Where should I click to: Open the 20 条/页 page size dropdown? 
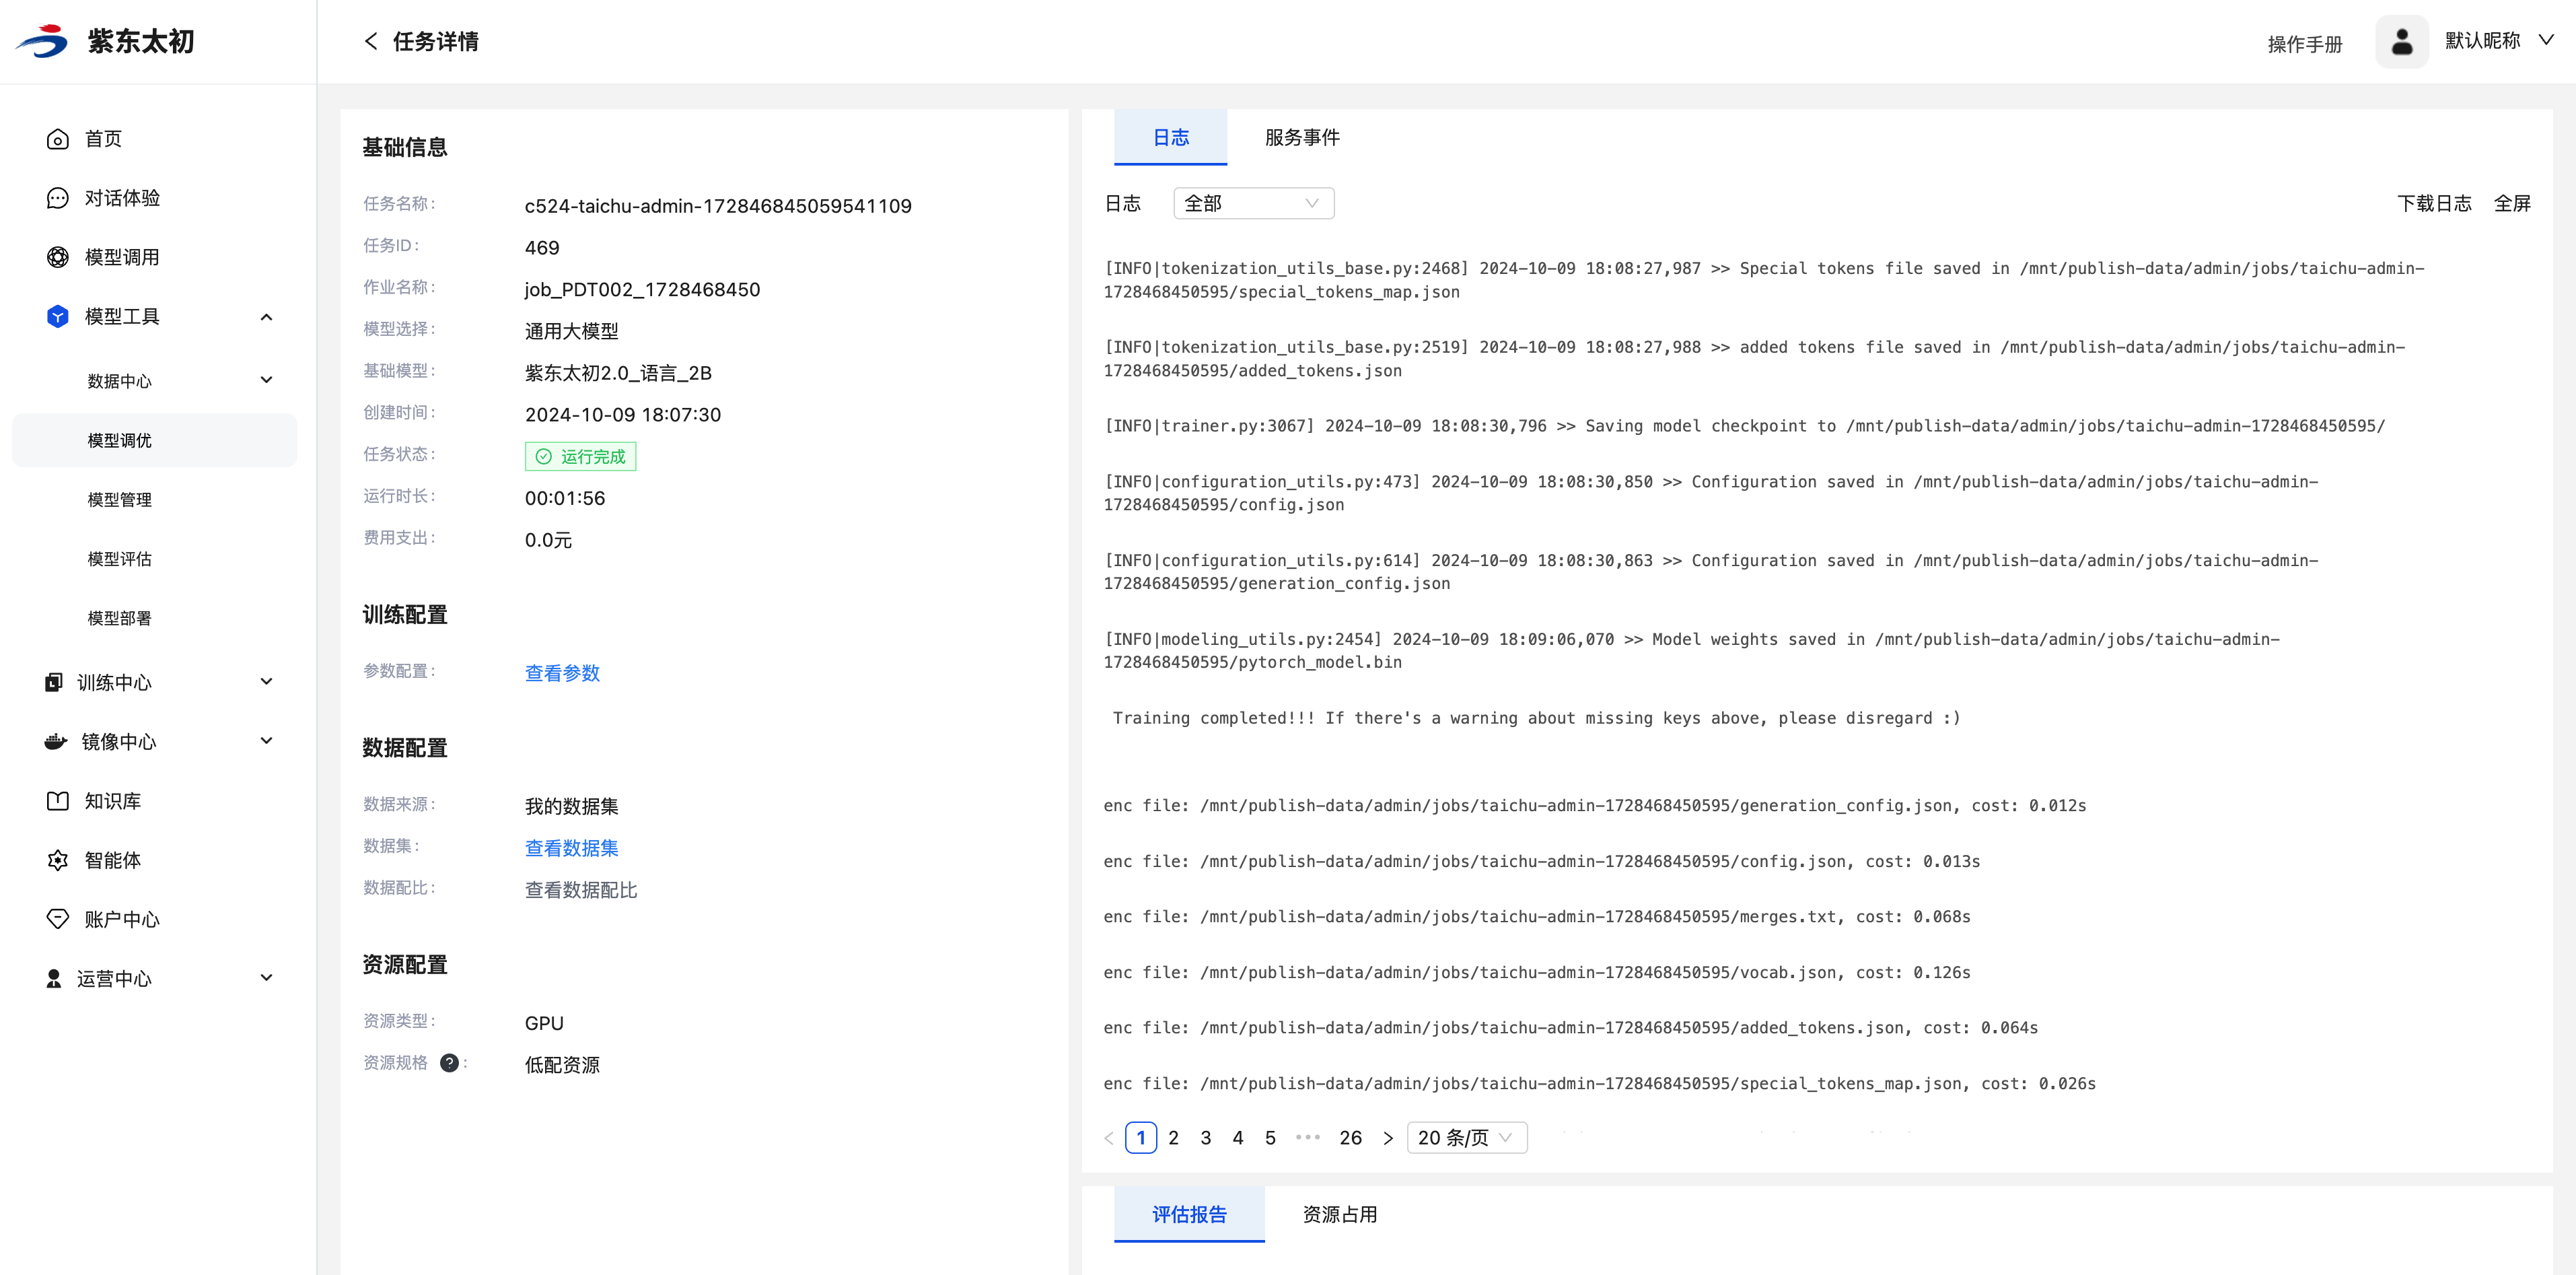pos(1466,1138)
